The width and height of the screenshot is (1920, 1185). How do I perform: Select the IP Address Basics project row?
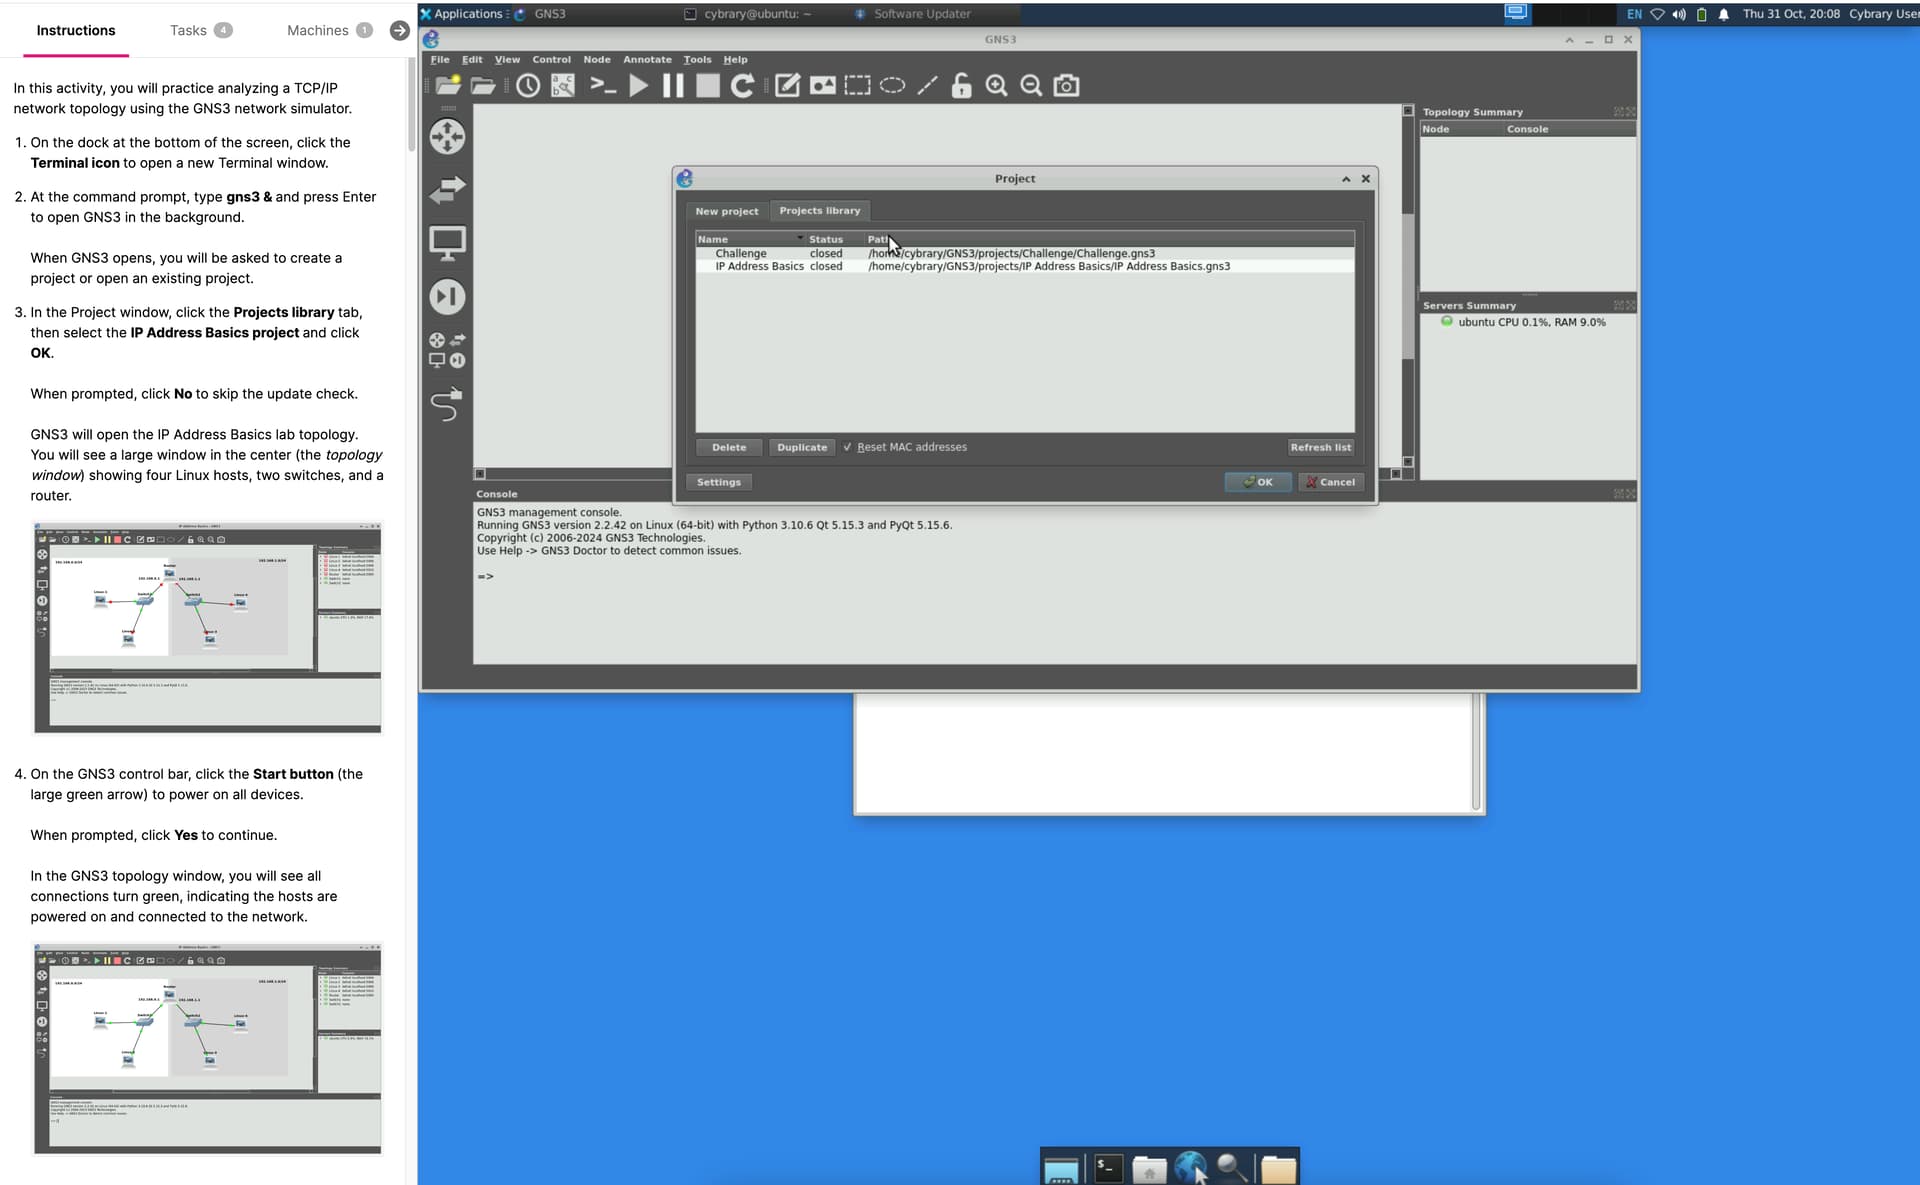tap(760, 267)
